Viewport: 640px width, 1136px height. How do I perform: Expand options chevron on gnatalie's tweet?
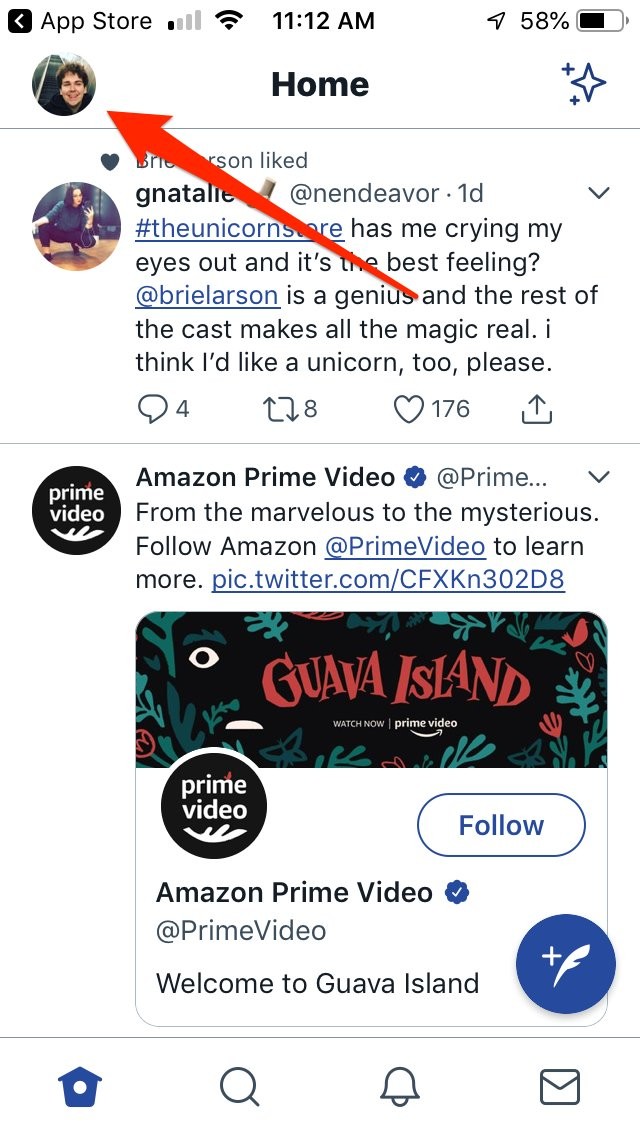(x=599, y=193)
